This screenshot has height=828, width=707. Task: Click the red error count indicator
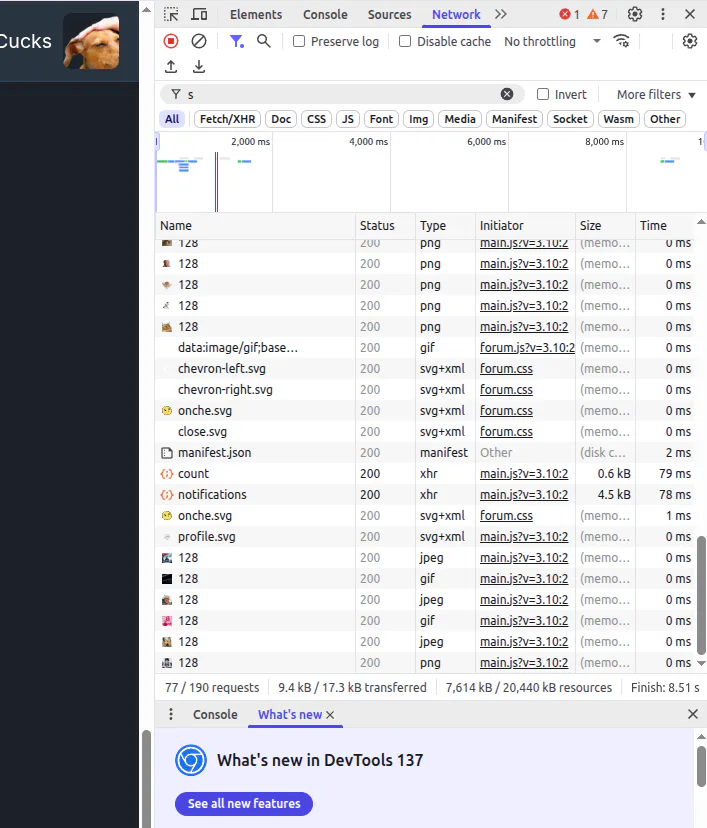point(570,14)
